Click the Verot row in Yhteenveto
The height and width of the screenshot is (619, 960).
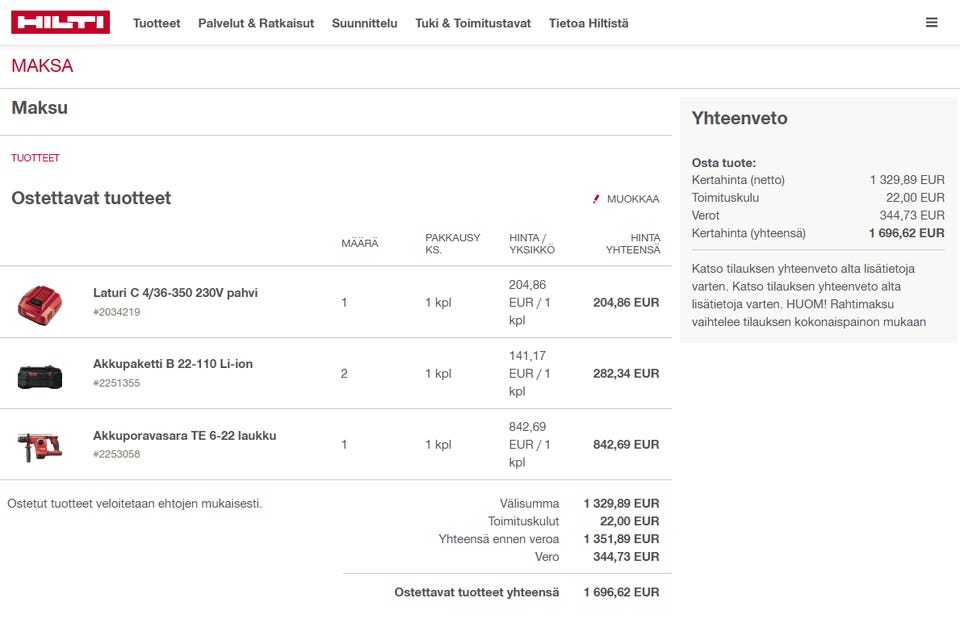pyautogui.click(x=818, y=216)
